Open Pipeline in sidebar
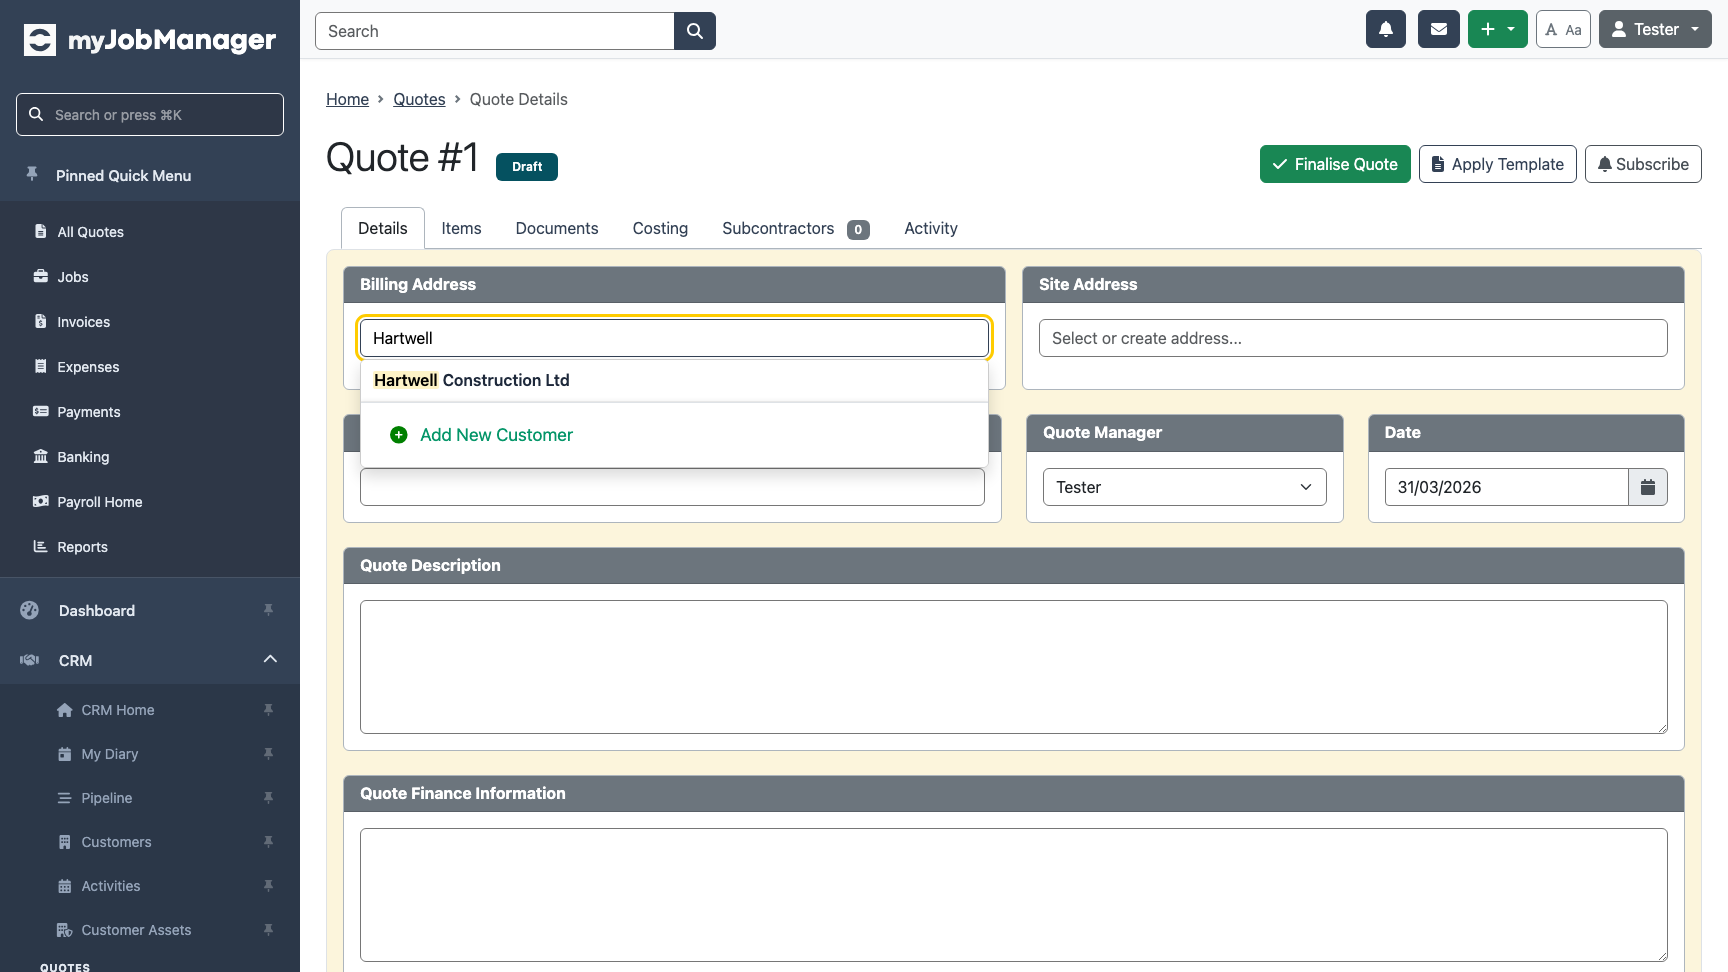Screen dimensions: 1728x972 pos(107,798)
